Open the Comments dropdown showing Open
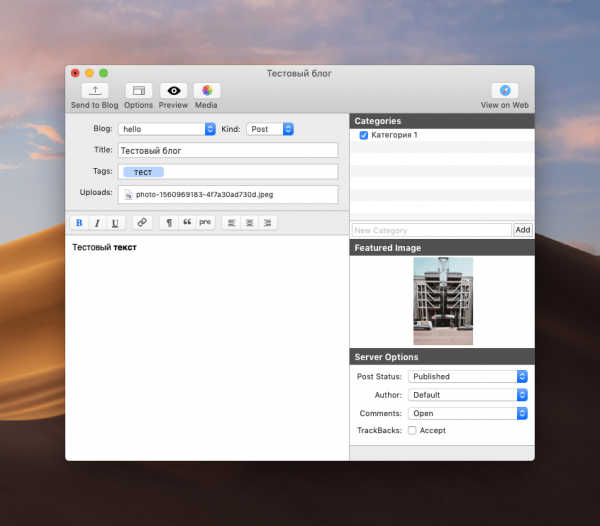Viewport: 600px width, 526px height. tap(468, 413)
